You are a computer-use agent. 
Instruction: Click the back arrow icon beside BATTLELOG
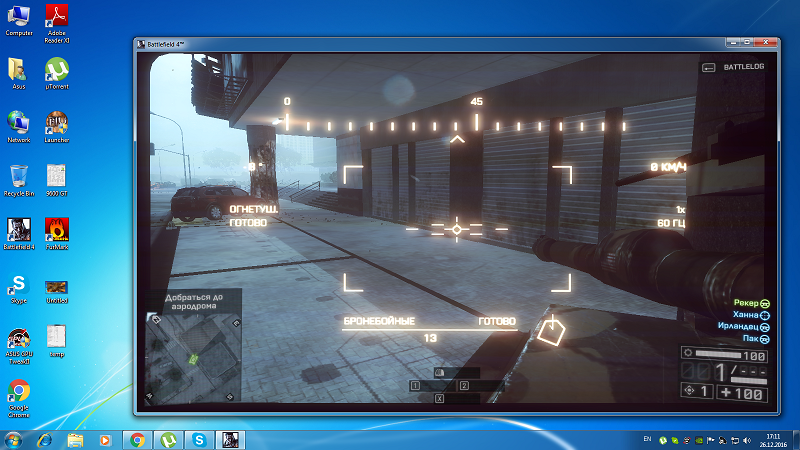tap(708, 67)
